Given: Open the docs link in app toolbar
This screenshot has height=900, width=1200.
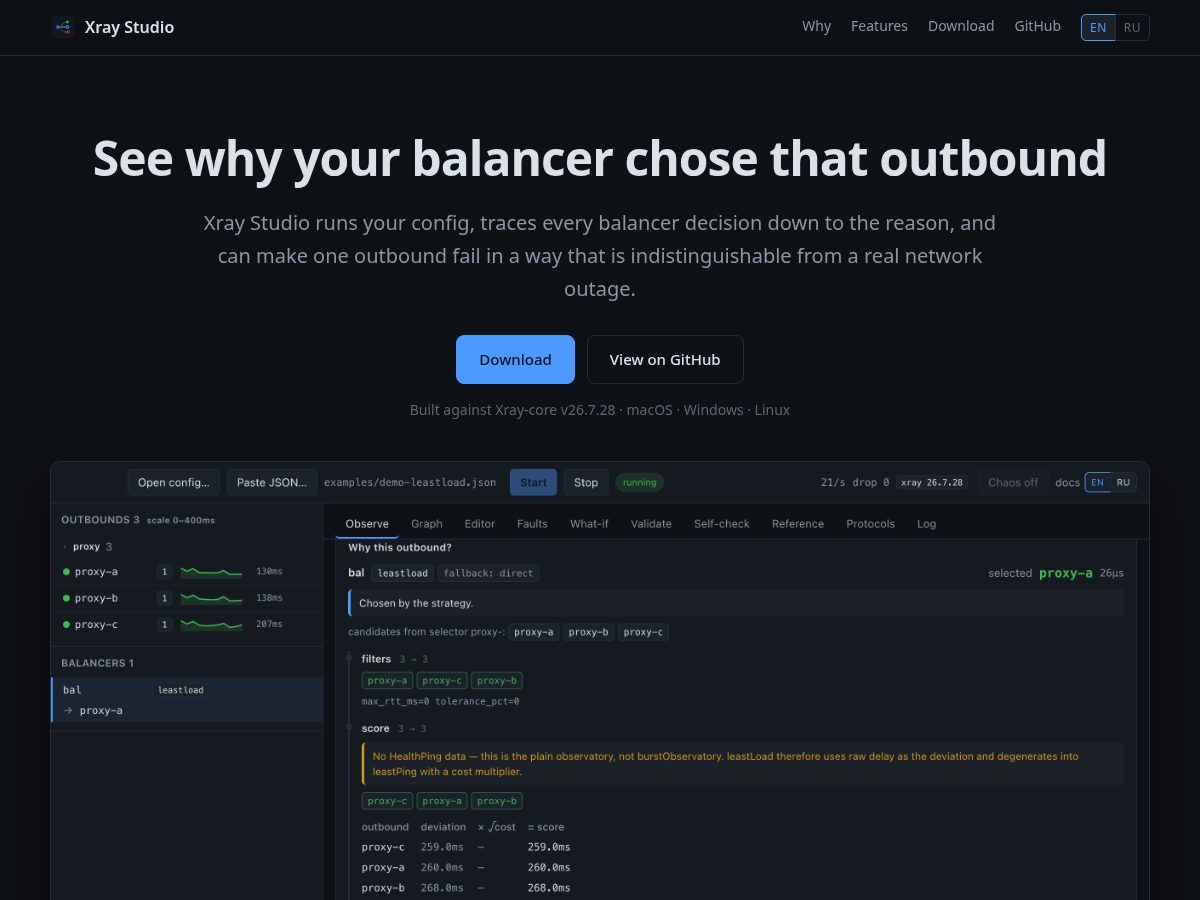Looking at the screenshot, I should [x=1068, y=482].
